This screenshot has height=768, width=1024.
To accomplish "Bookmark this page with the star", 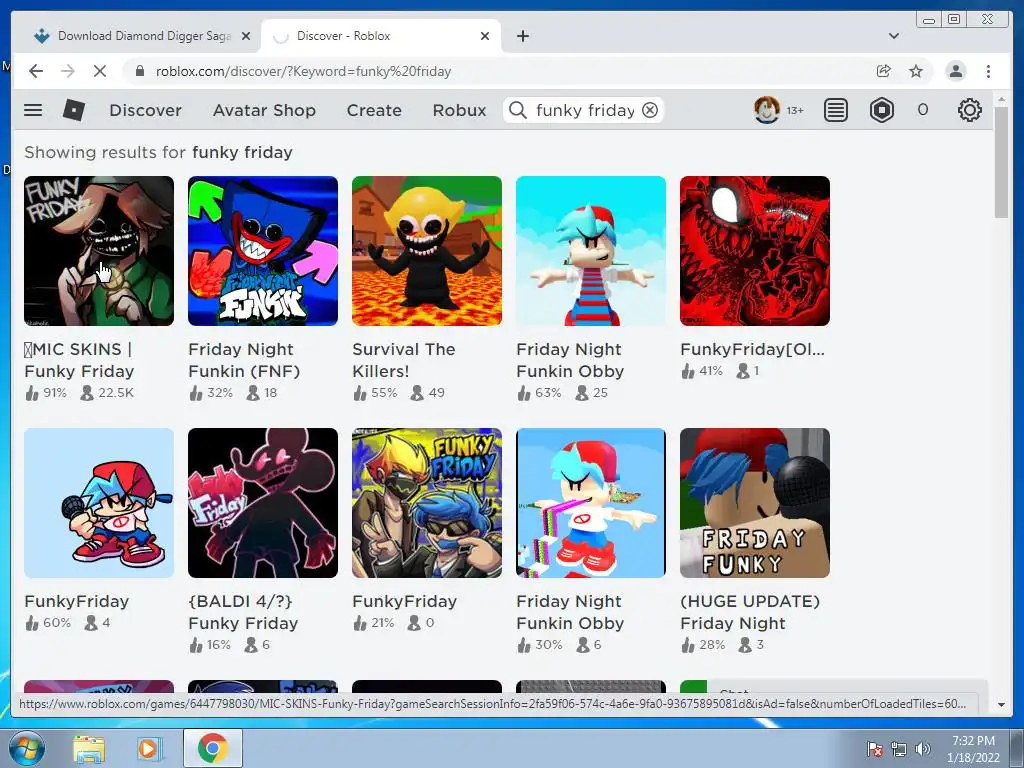I will pyautogui.click(x=916, y=71).
